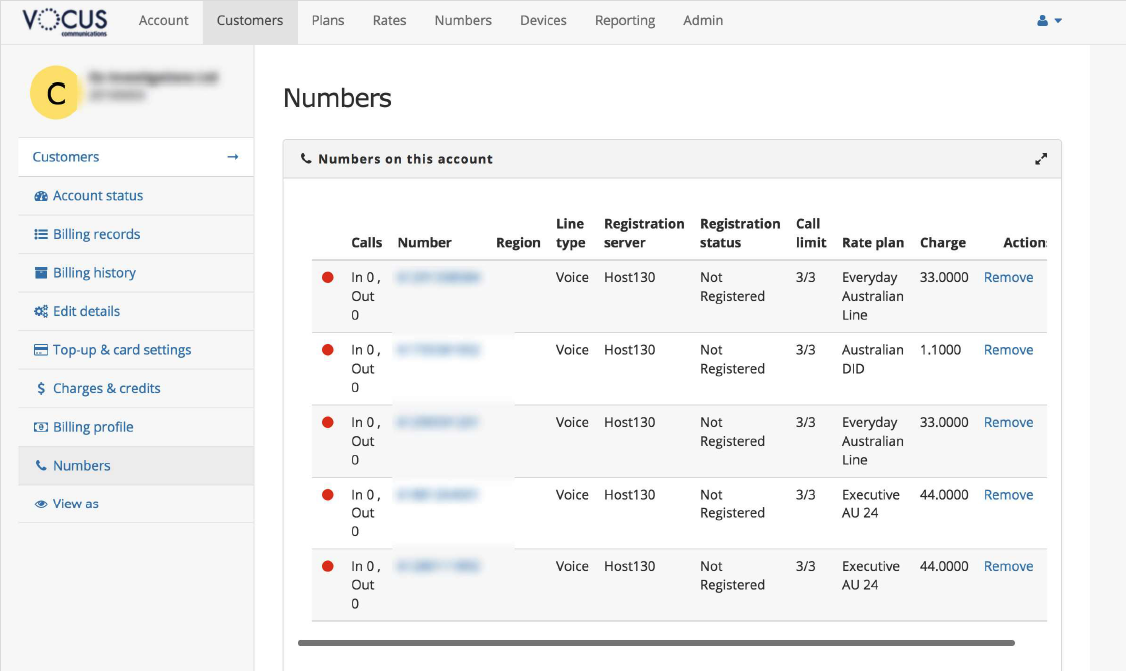Viewport: 1126px width, 671px height.
Task: Click the Top-up & card settings icon
Action: [x=41, y=351]
